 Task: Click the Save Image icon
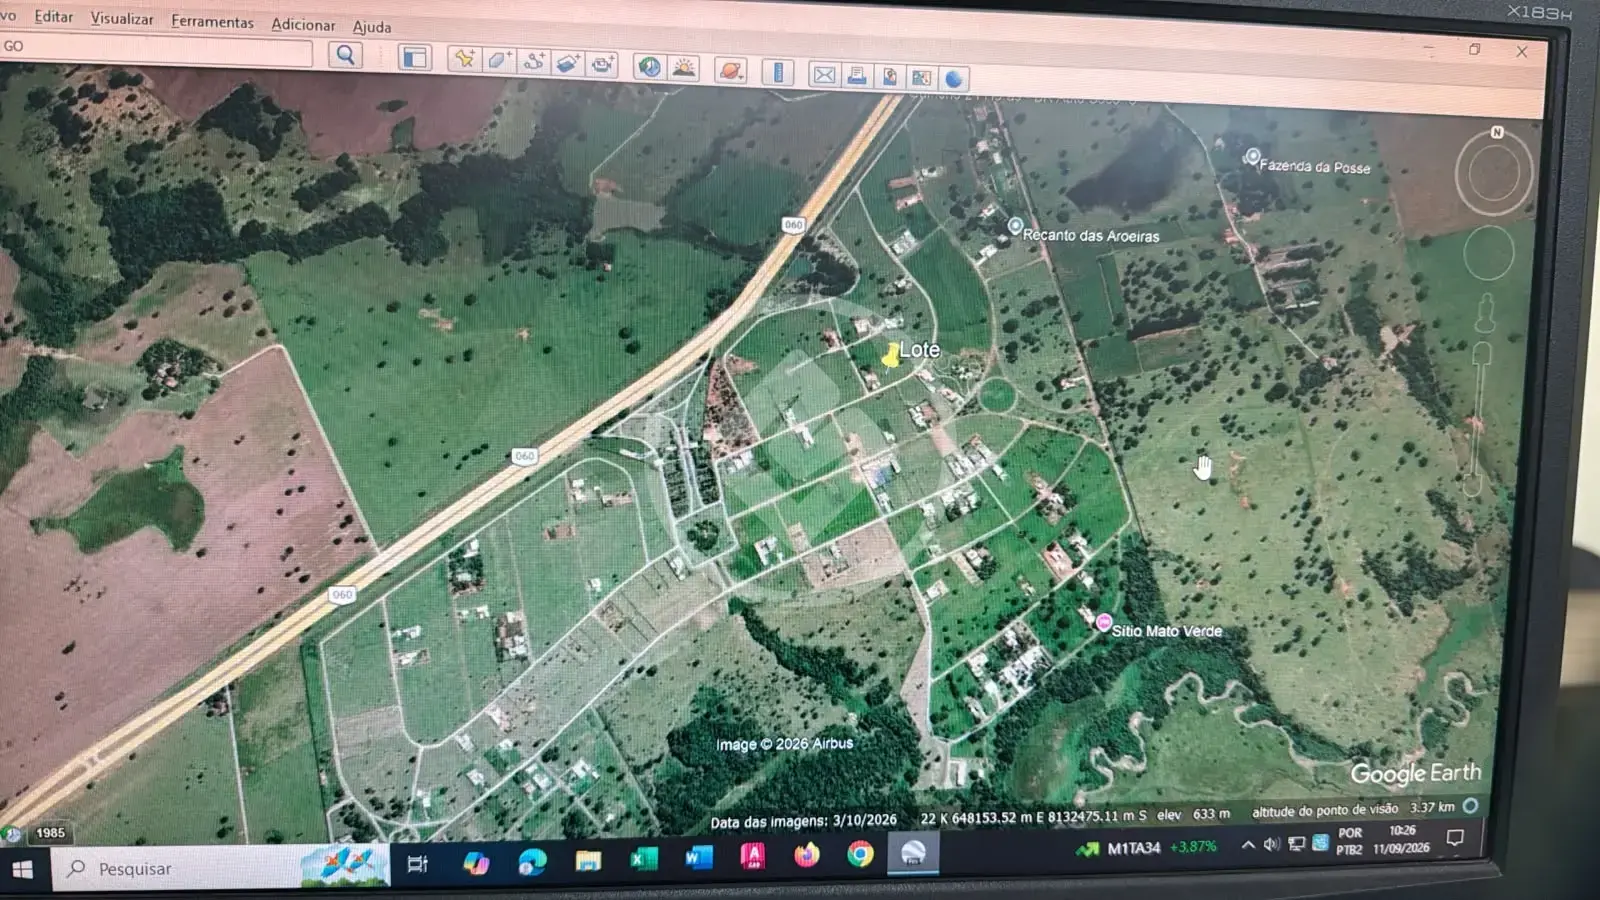click(889, 77)
